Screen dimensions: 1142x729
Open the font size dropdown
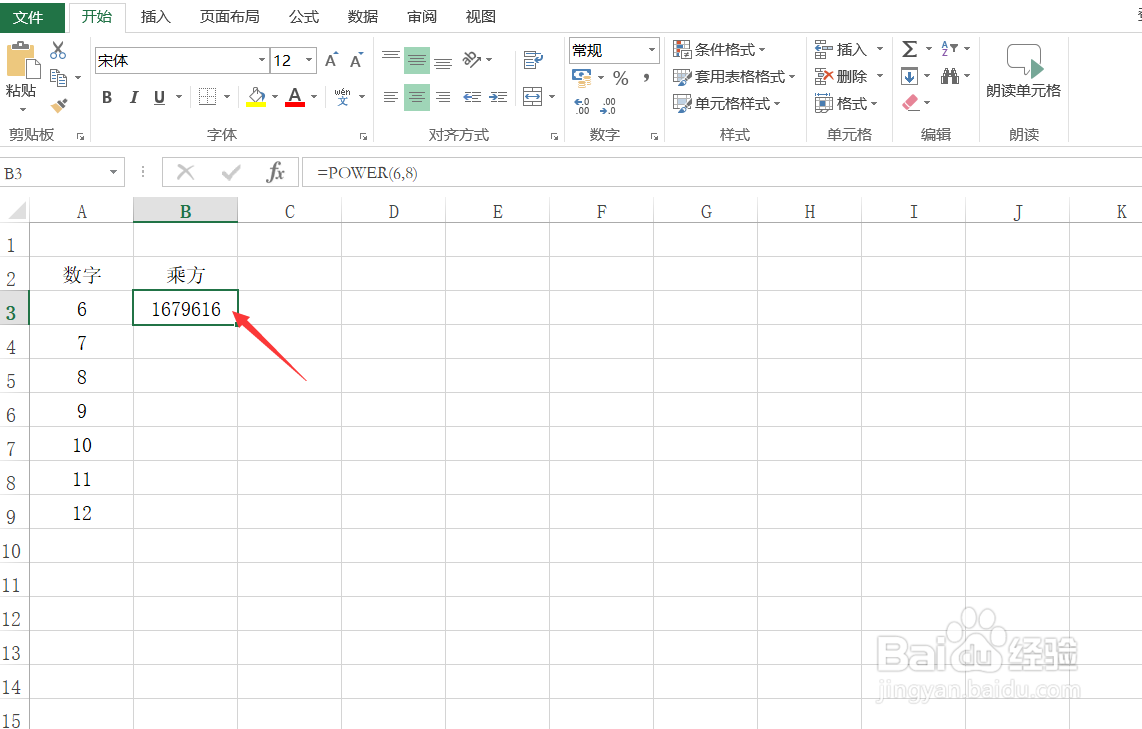308,60
